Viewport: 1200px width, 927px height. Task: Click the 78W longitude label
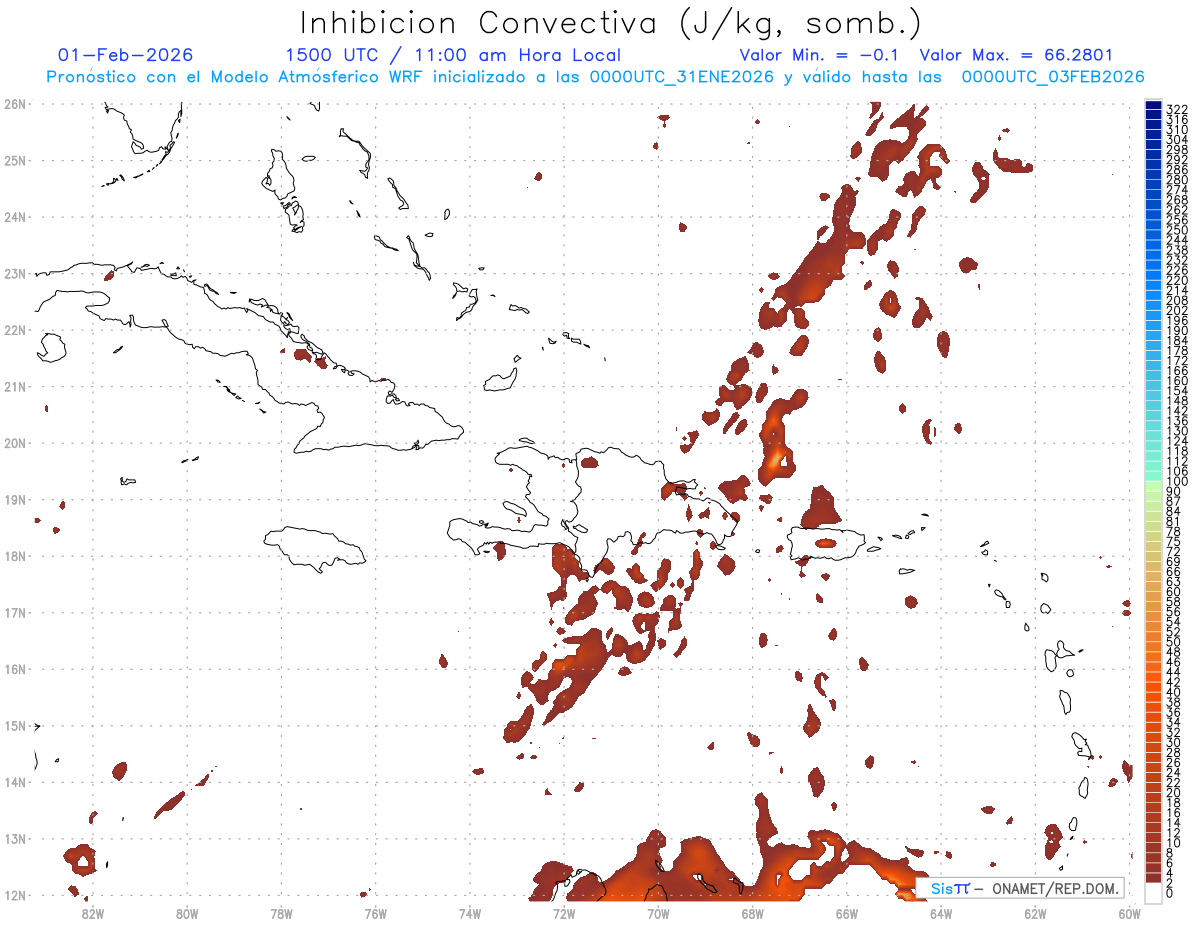tap(281, 913)
